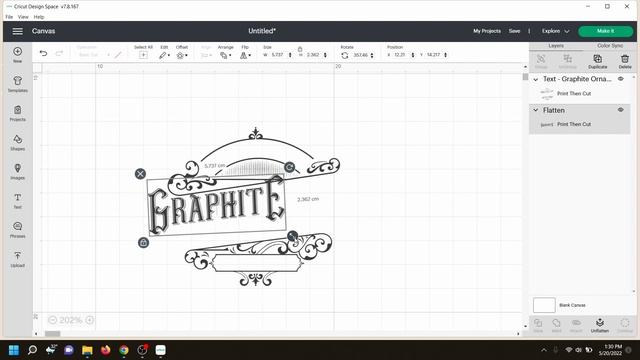This screenshot has width=640, height=360.
Task: Open the Offset dropdown
Action: 182,55
